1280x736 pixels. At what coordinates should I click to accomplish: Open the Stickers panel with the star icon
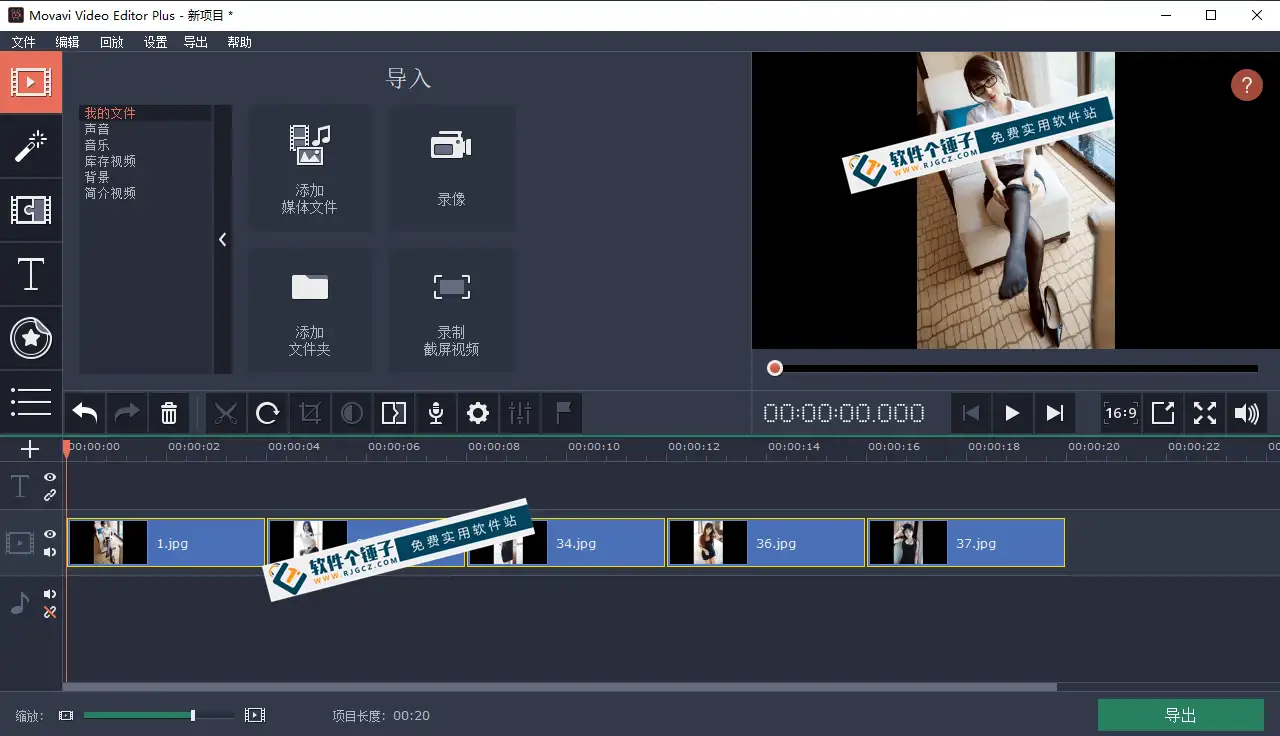[x=31, y=338]
